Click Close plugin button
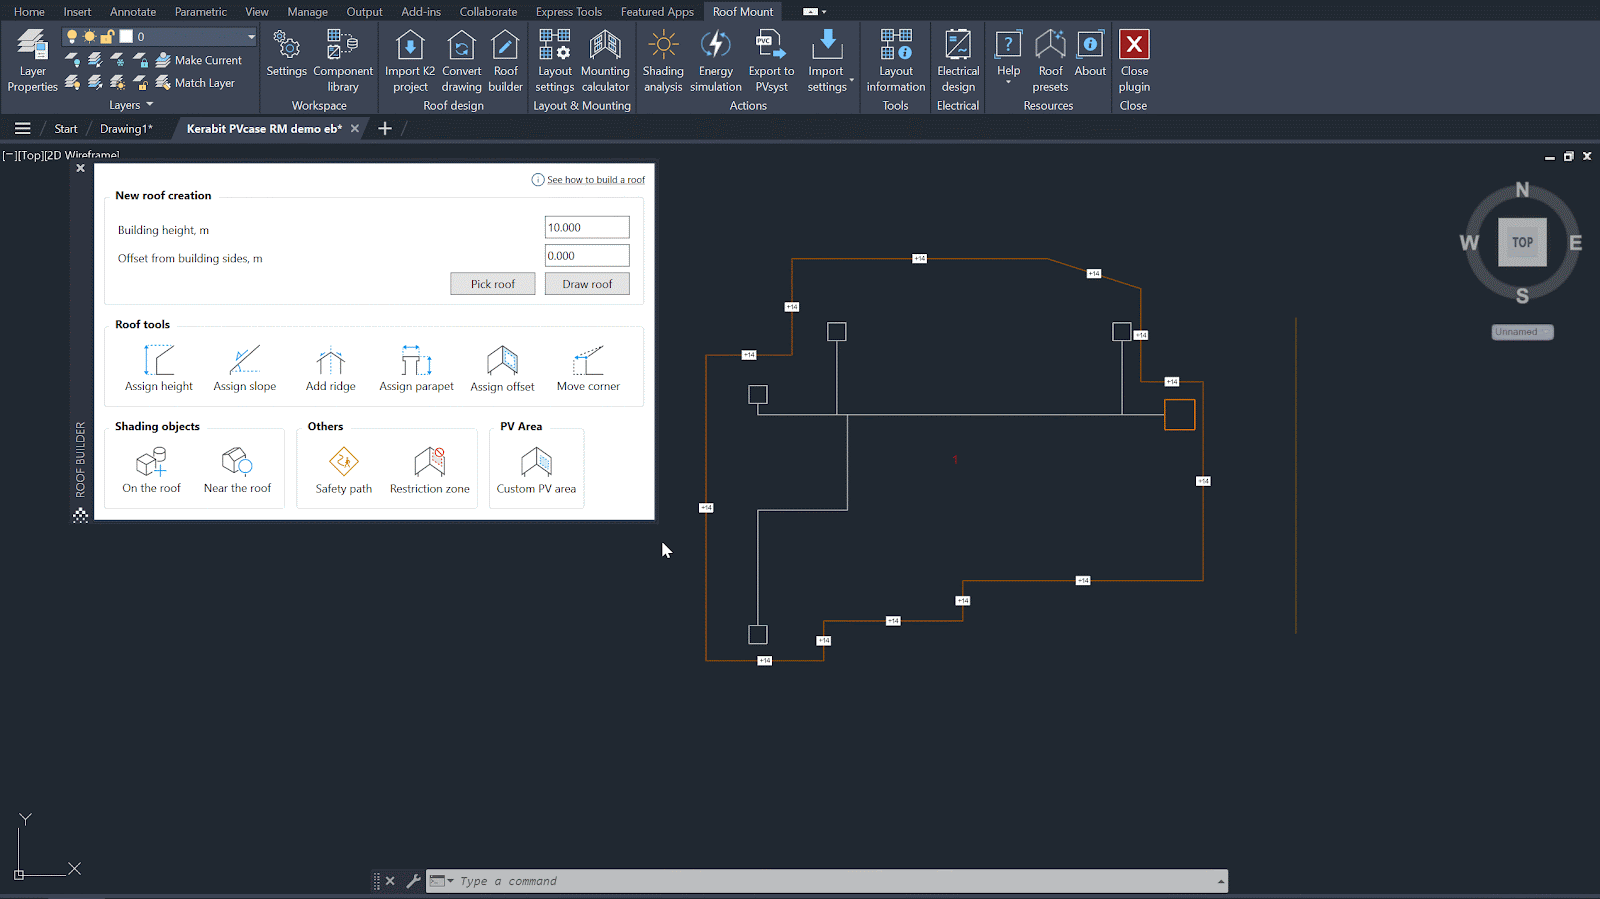The height and width of the screenshot is (899, 1600). pyautogui.click(x=1134, y=61)
